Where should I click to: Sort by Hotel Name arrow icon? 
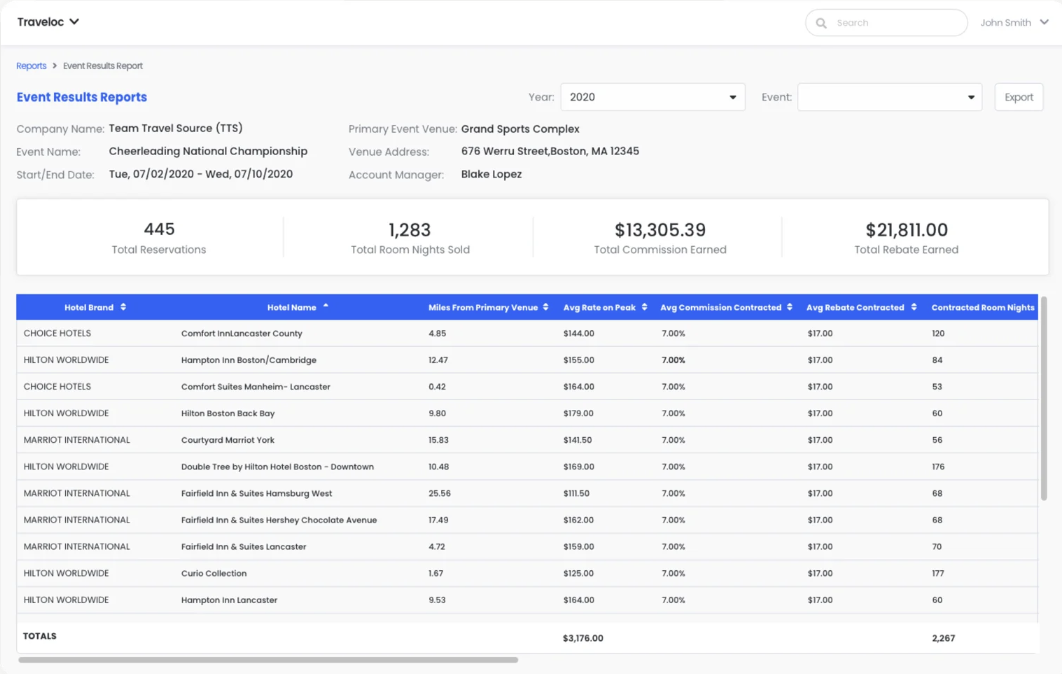[326, 307]
